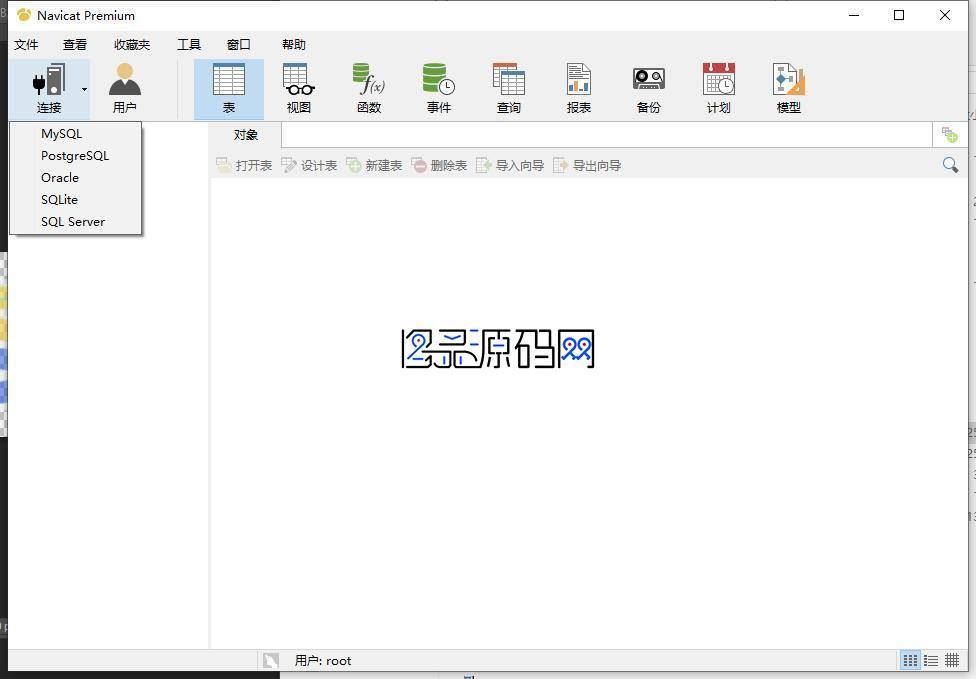Open the 模型 model section

[789, 88]
